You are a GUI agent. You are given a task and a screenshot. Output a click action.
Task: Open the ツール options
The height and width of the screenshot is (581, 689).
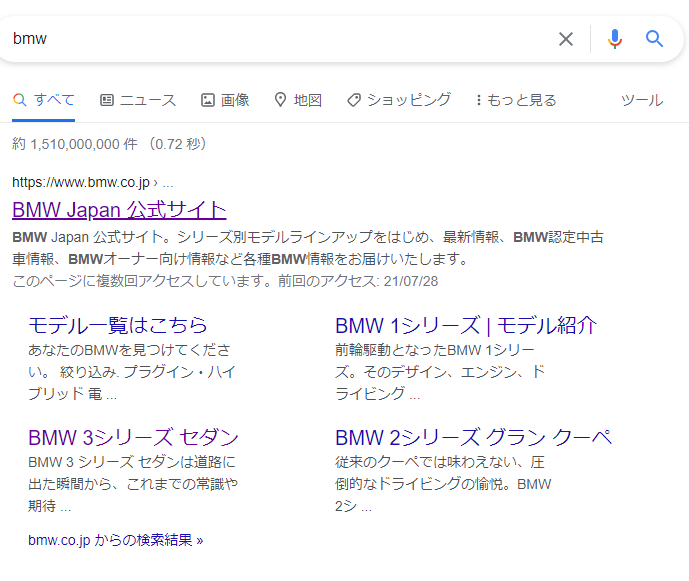coord(642,100)
